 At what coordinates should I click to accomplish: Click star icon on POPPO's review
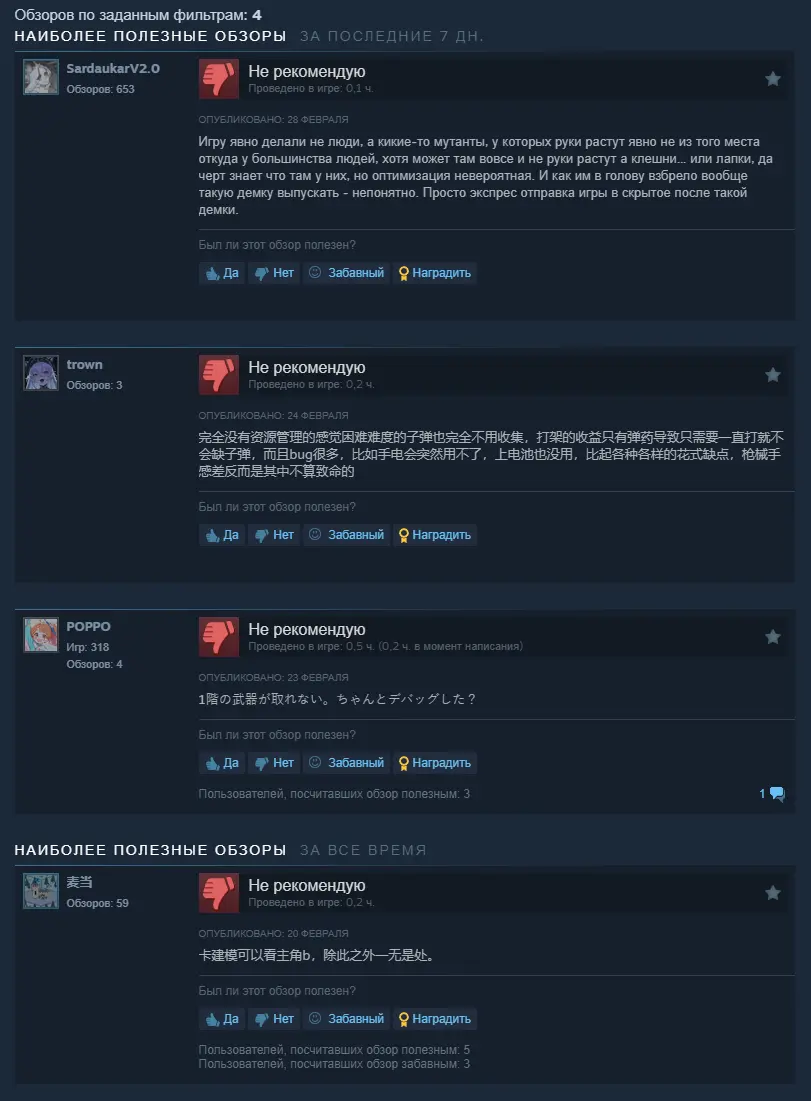tap(772, 637)
